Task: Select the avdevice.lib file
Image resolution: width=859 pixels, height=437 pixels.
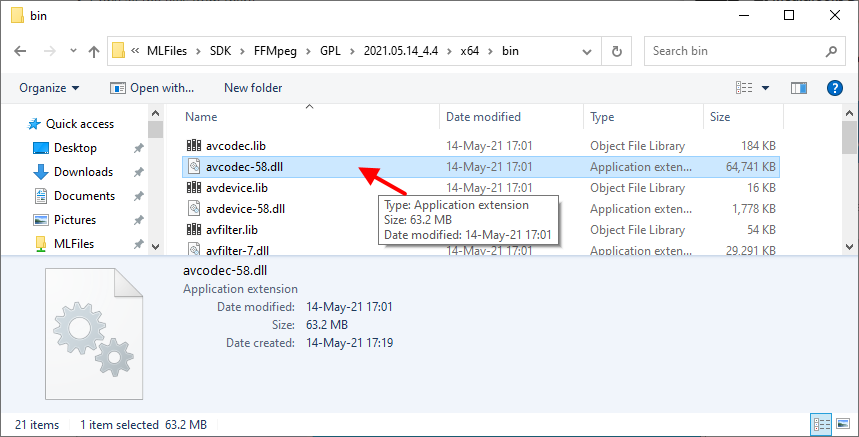Action: 480,188
